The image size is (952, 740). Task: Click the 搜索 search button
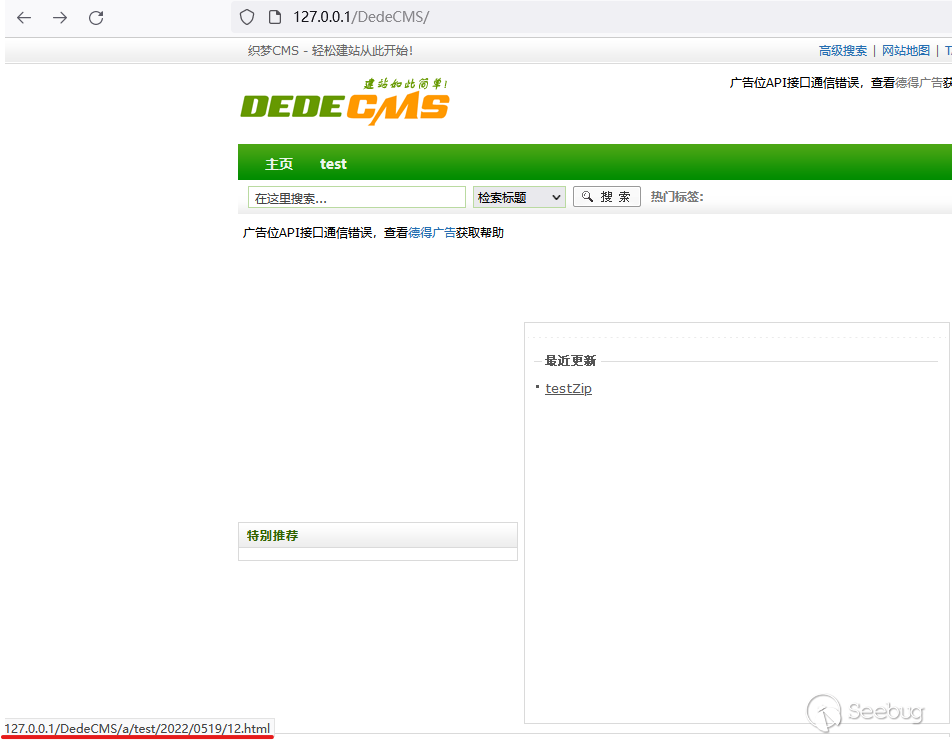pos(607,197)
